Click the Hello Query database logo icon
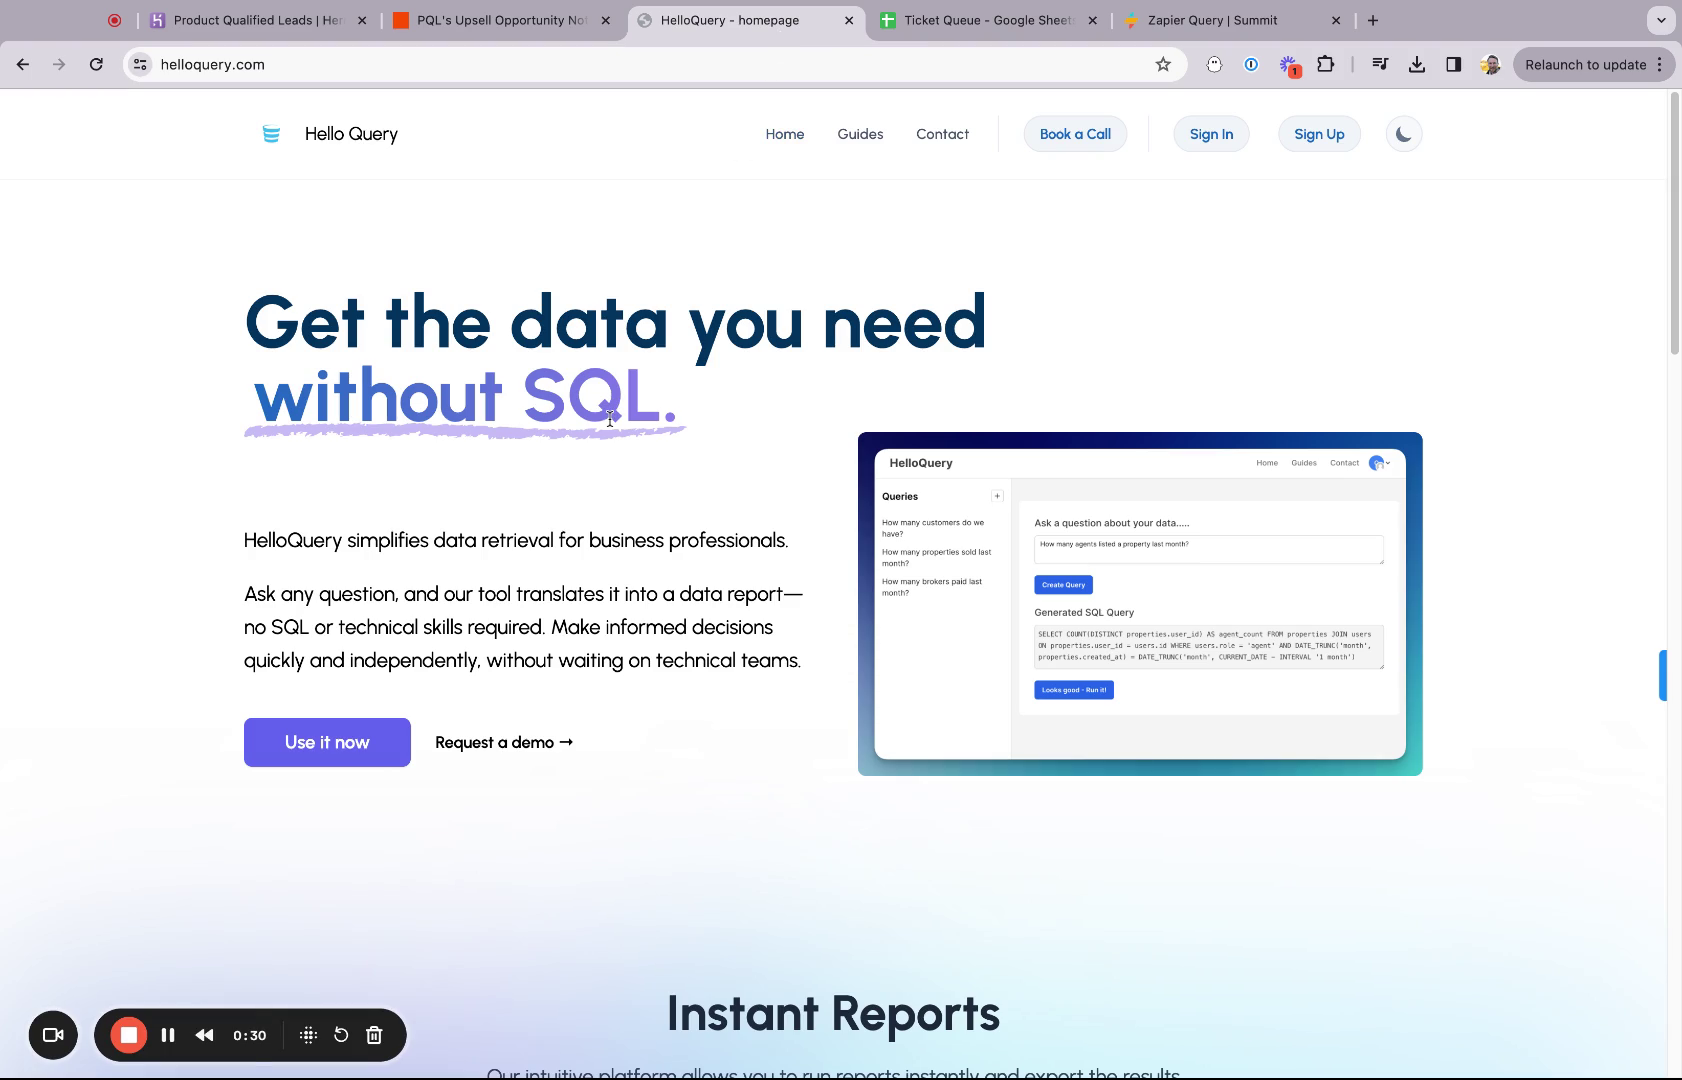1682x1080 pixels. pyautogui.click(x=271, y=134)
